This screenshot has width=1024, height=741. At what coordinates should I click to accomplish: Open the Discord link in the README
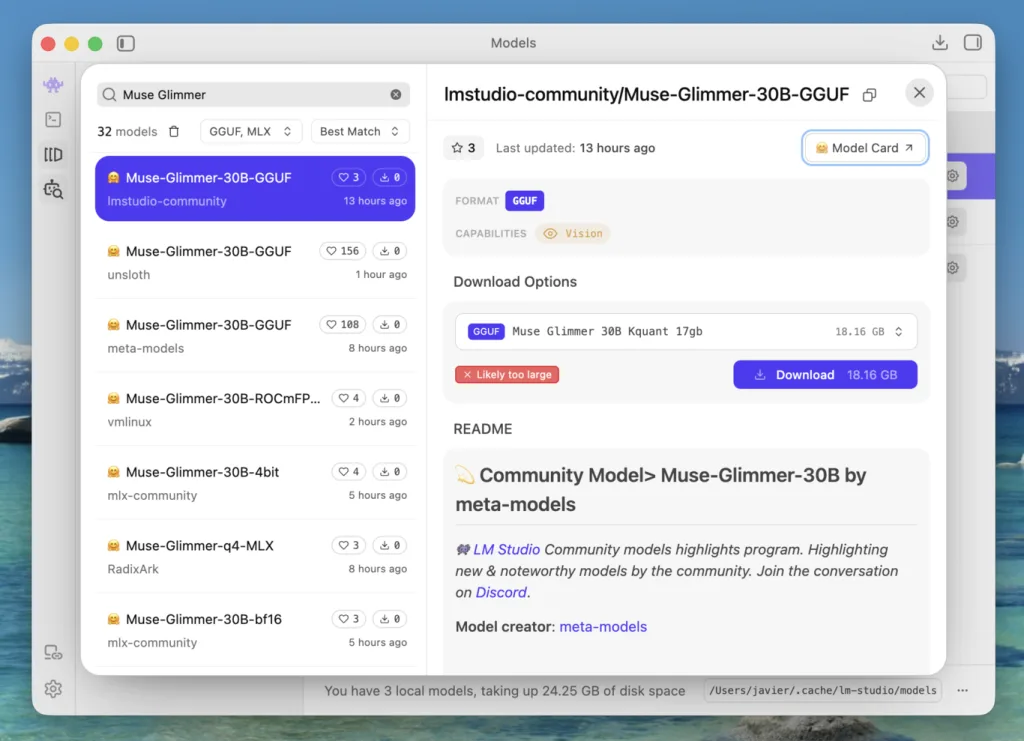click(x=501, y=592)
